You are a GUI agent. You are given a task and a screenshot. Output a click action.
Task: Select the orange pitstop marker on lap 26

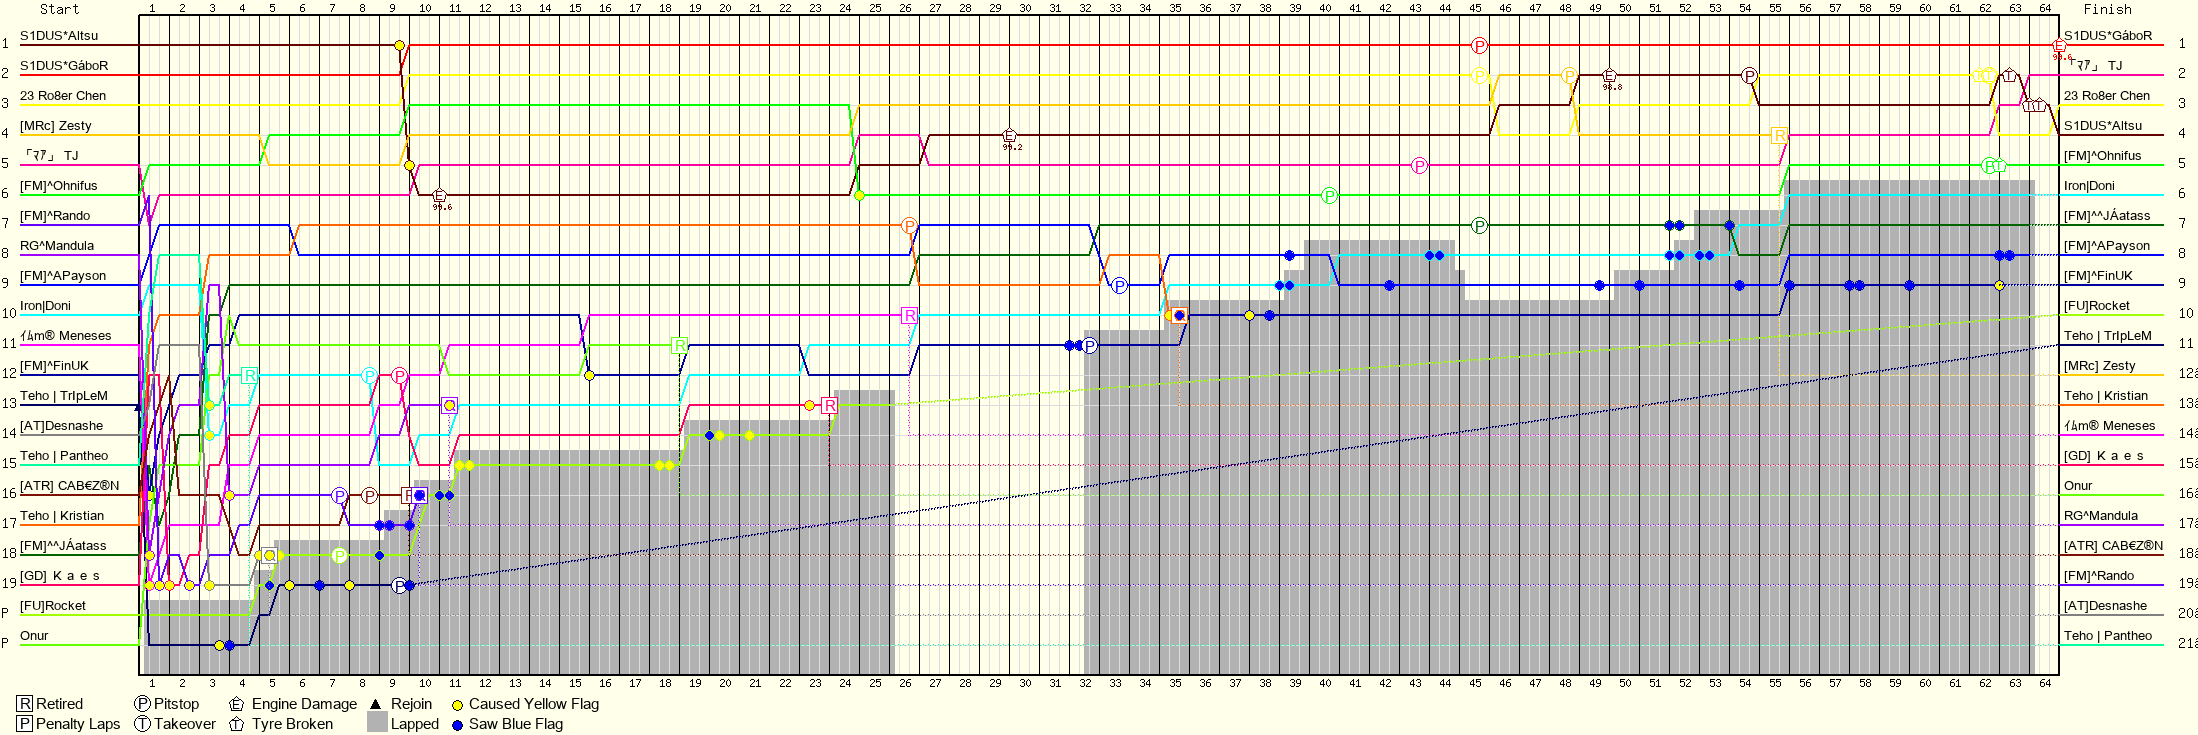909,226
